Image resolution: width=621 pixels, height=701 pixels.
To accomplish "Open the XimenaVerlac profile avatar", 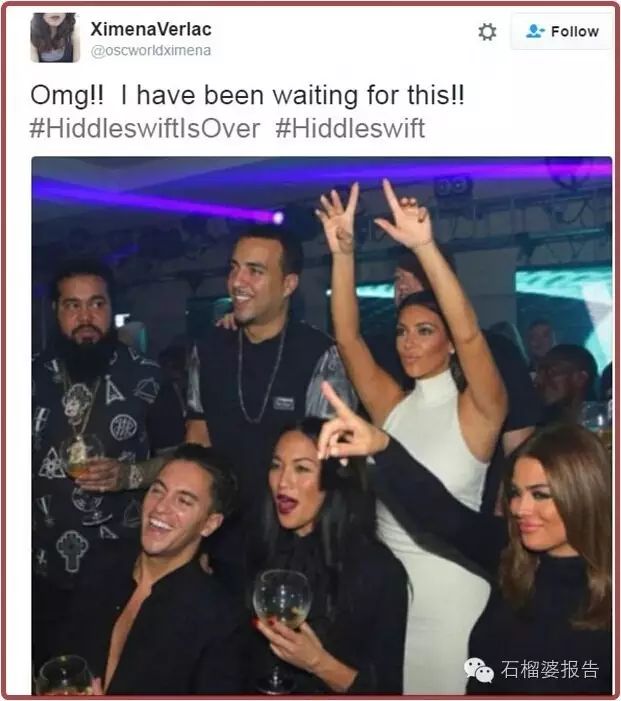I will tap(55, 37).
